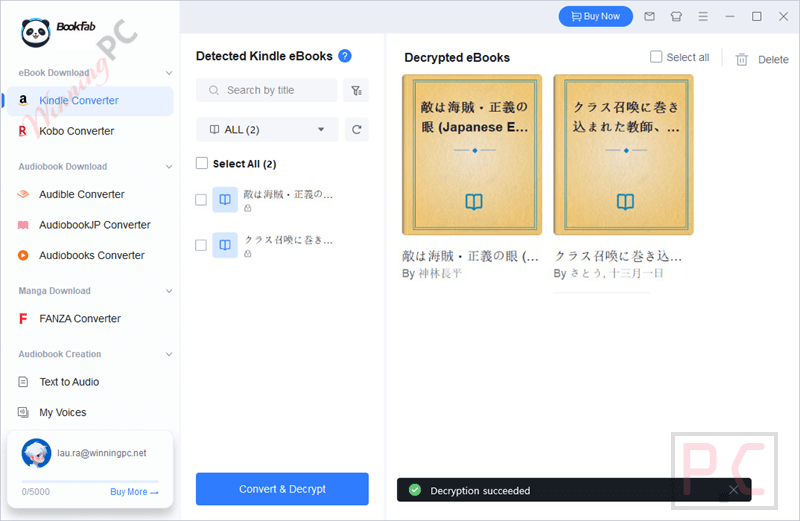This screenshot has height=521, width=800.
Task: Click the refresh icon beside ALL dropdown
Action: (356, 130)
